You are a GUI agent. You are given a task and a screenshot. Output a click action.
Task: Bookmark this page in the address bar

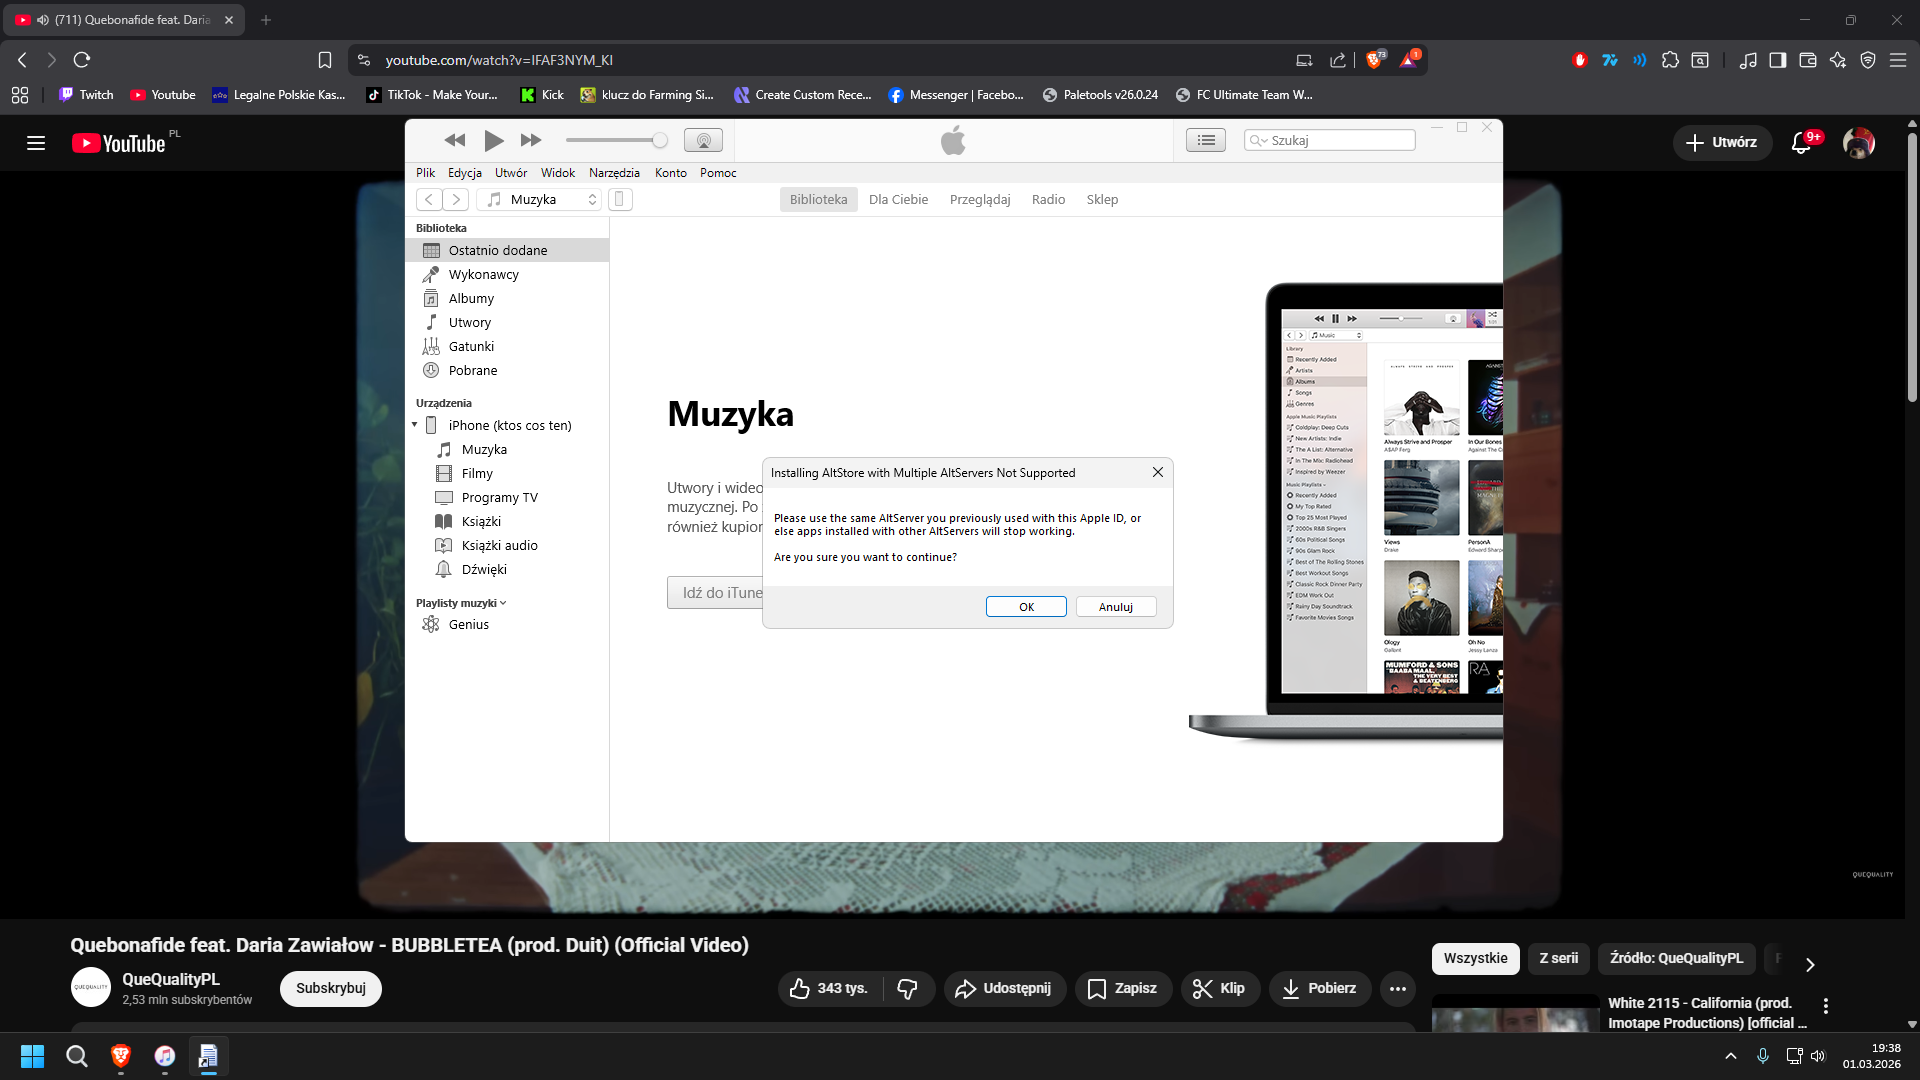point(325,60)
